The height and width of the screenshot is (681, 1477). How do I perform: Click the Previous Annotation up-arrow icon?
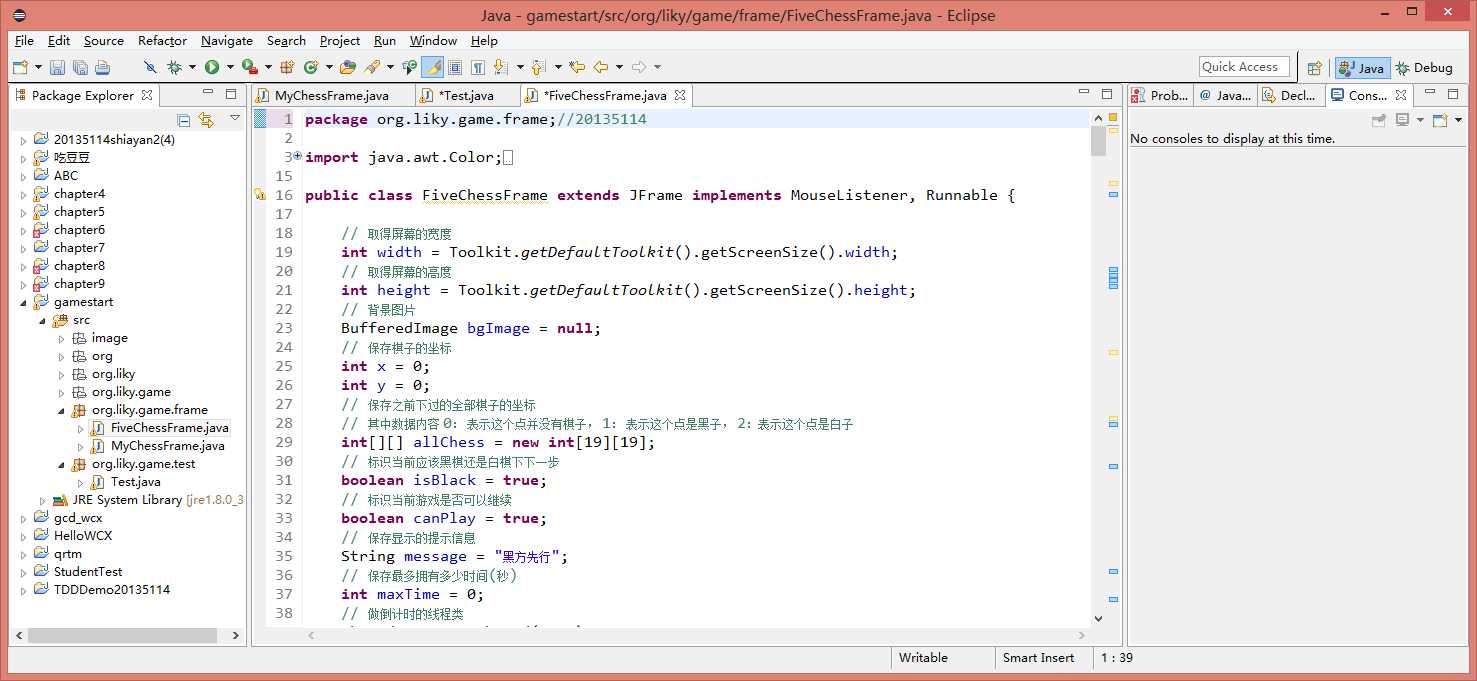click(x=537, y=67)
